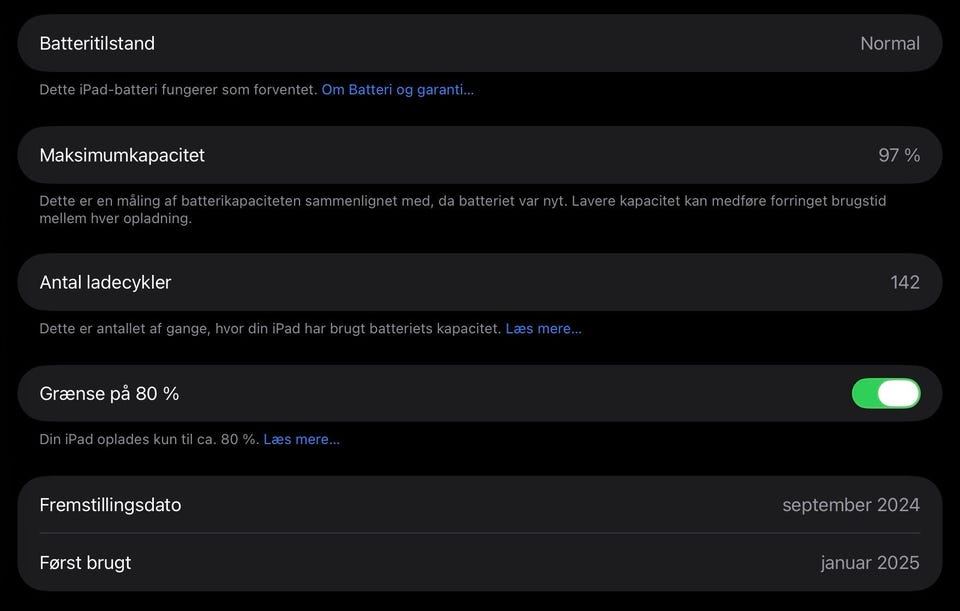Click the "Normal" battery status value
Image resolution: width=960 pixels, height=611 pixels.
(x=889, y=43)
